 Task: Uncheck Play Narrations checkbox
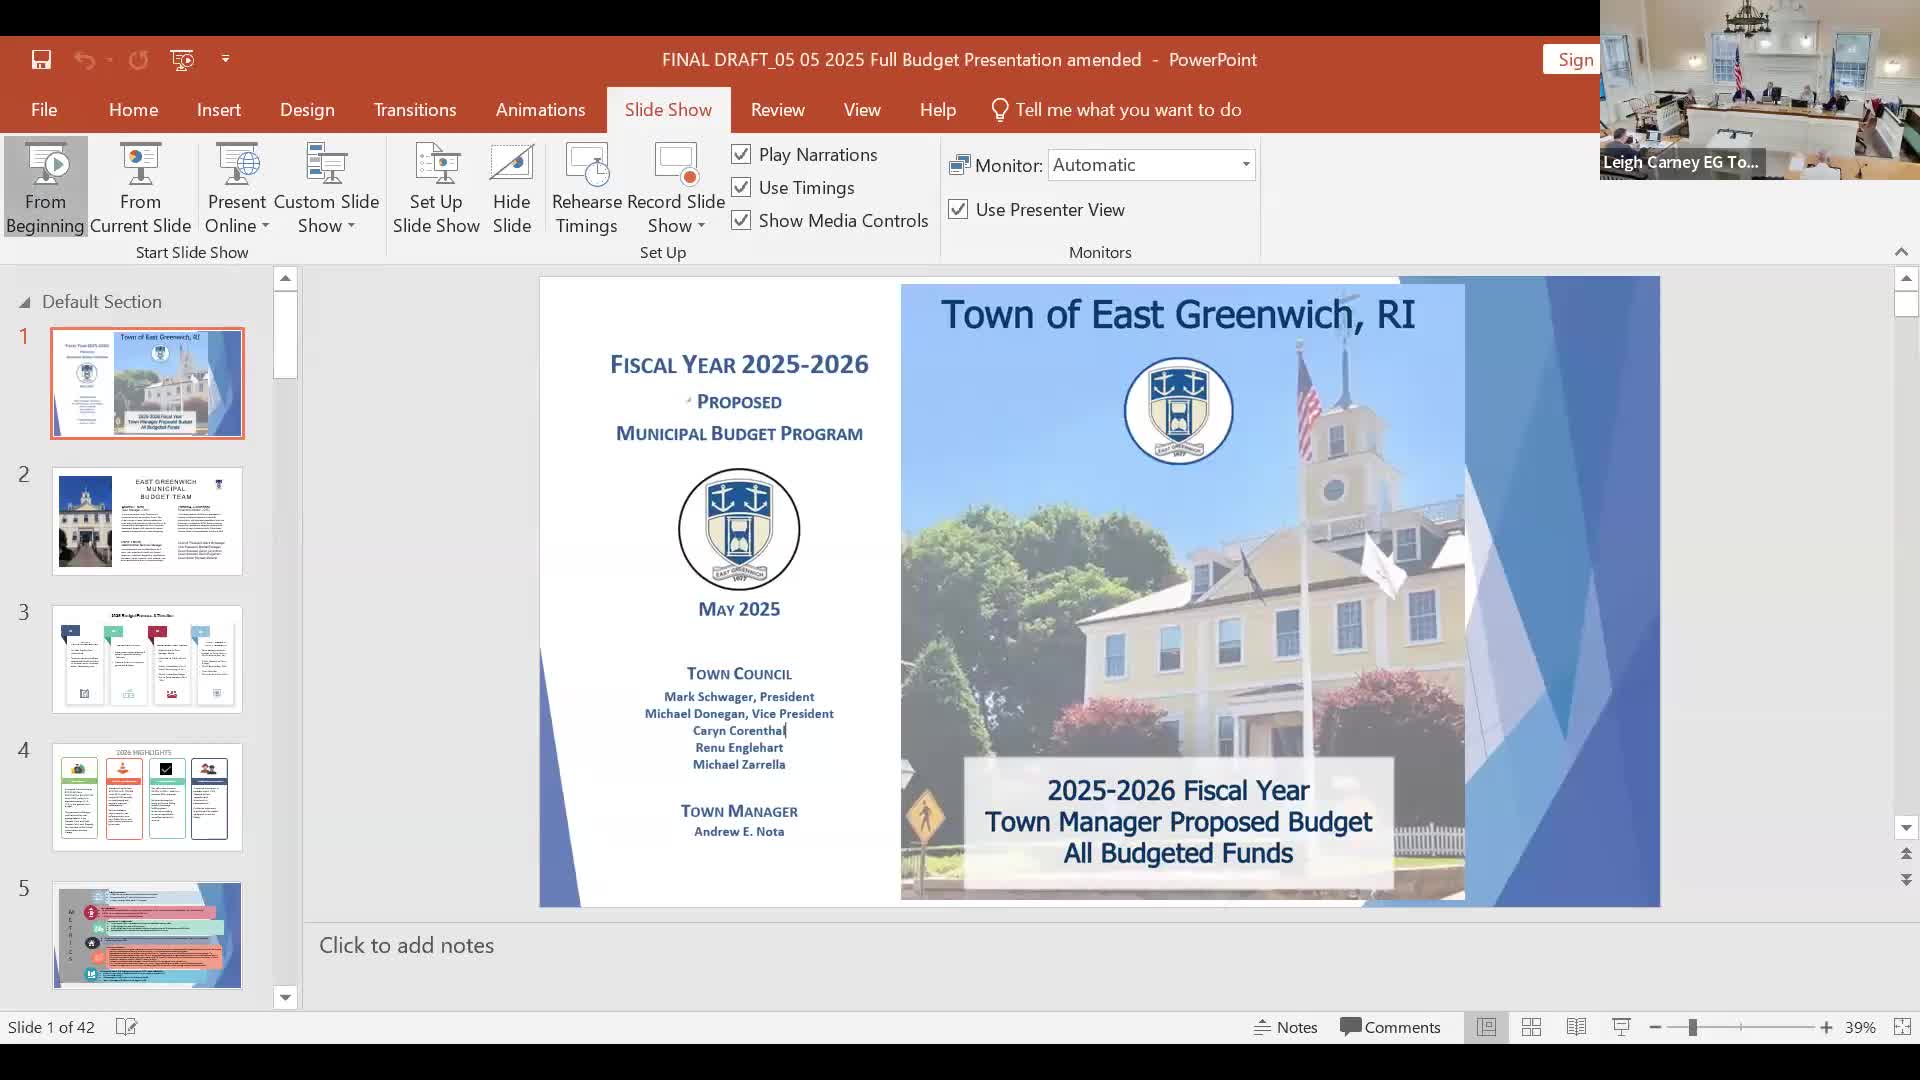click(x=741, y=154)
